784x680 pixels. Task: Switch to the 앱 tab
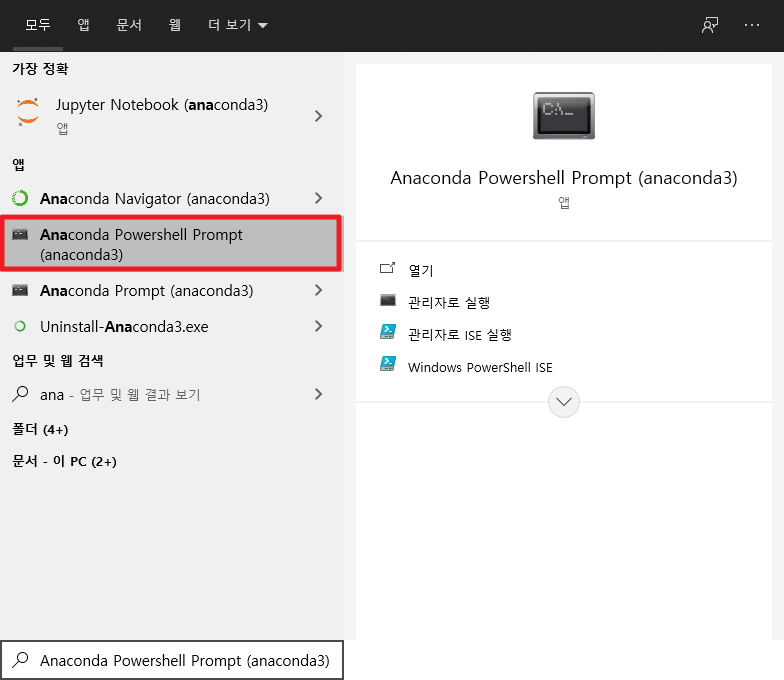(84, 25)
